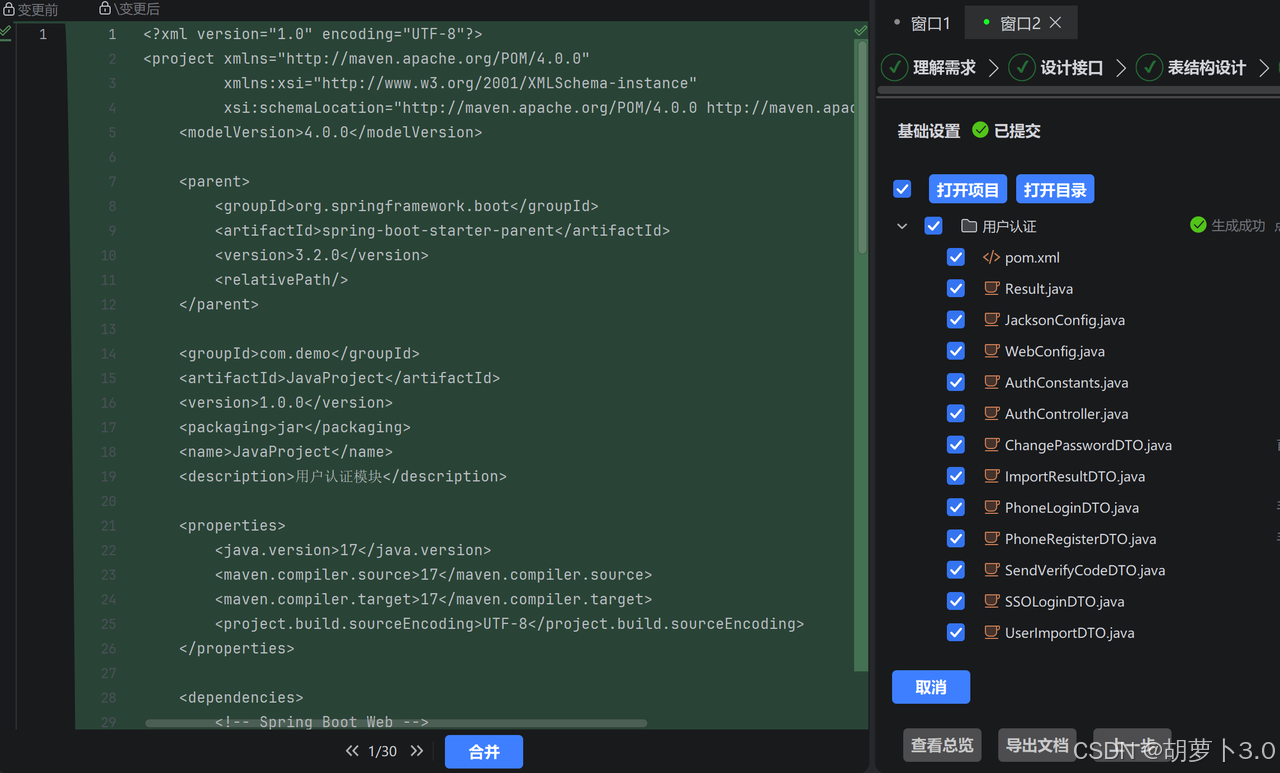This screenshot has width=1280, height=773.
Task: Click the Result.java file icon
Action: coord(991,288)
